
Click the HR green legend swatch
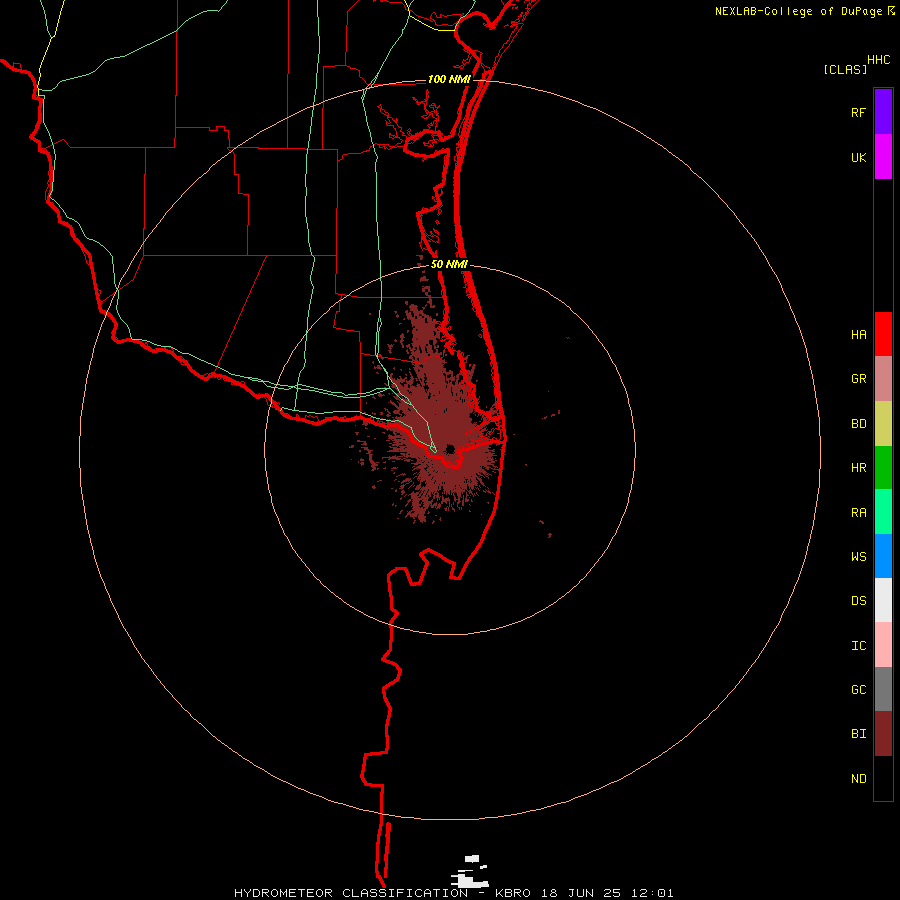pyautogui.click(x=883, y=468)
